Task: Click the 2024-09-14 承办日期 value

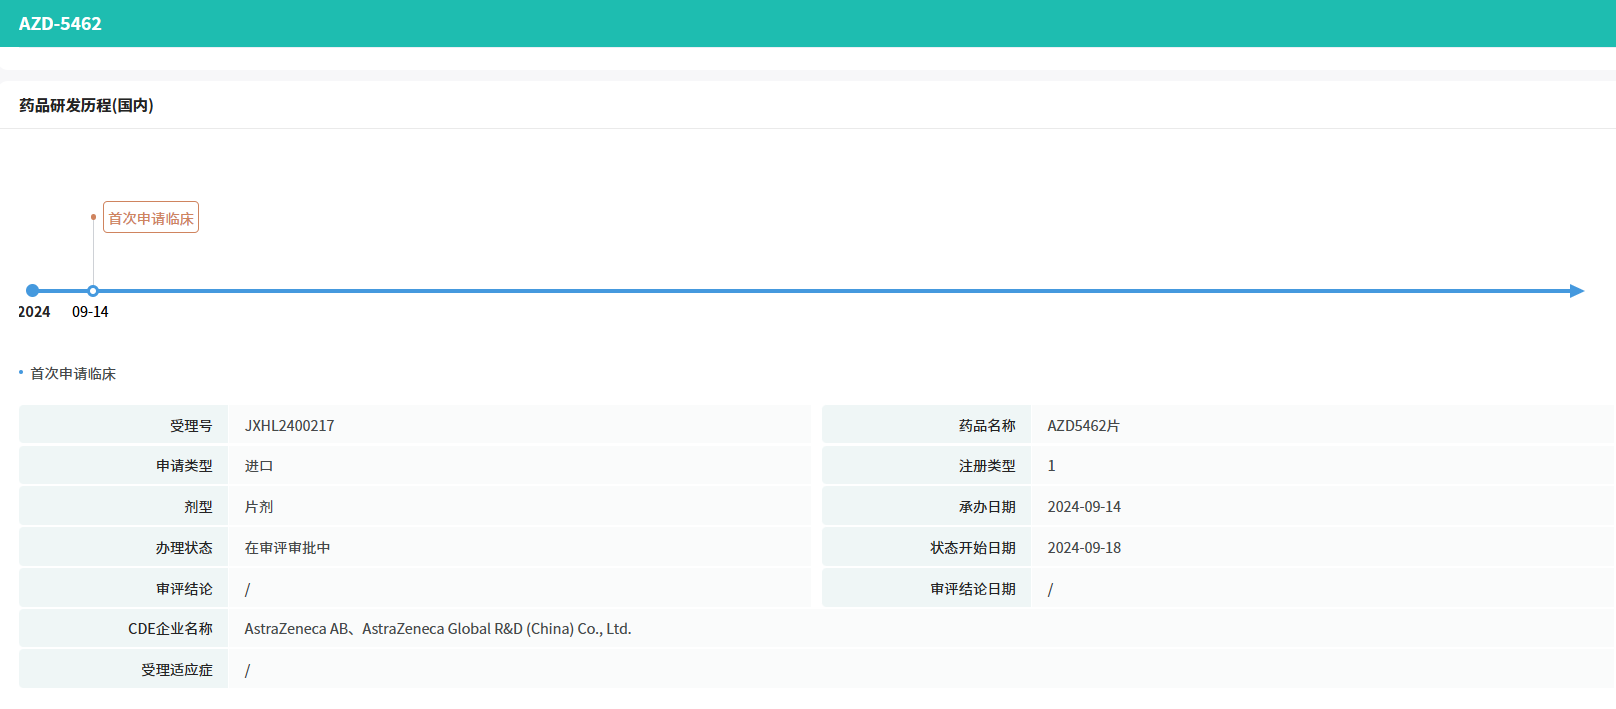Action: pos(1084,507)
